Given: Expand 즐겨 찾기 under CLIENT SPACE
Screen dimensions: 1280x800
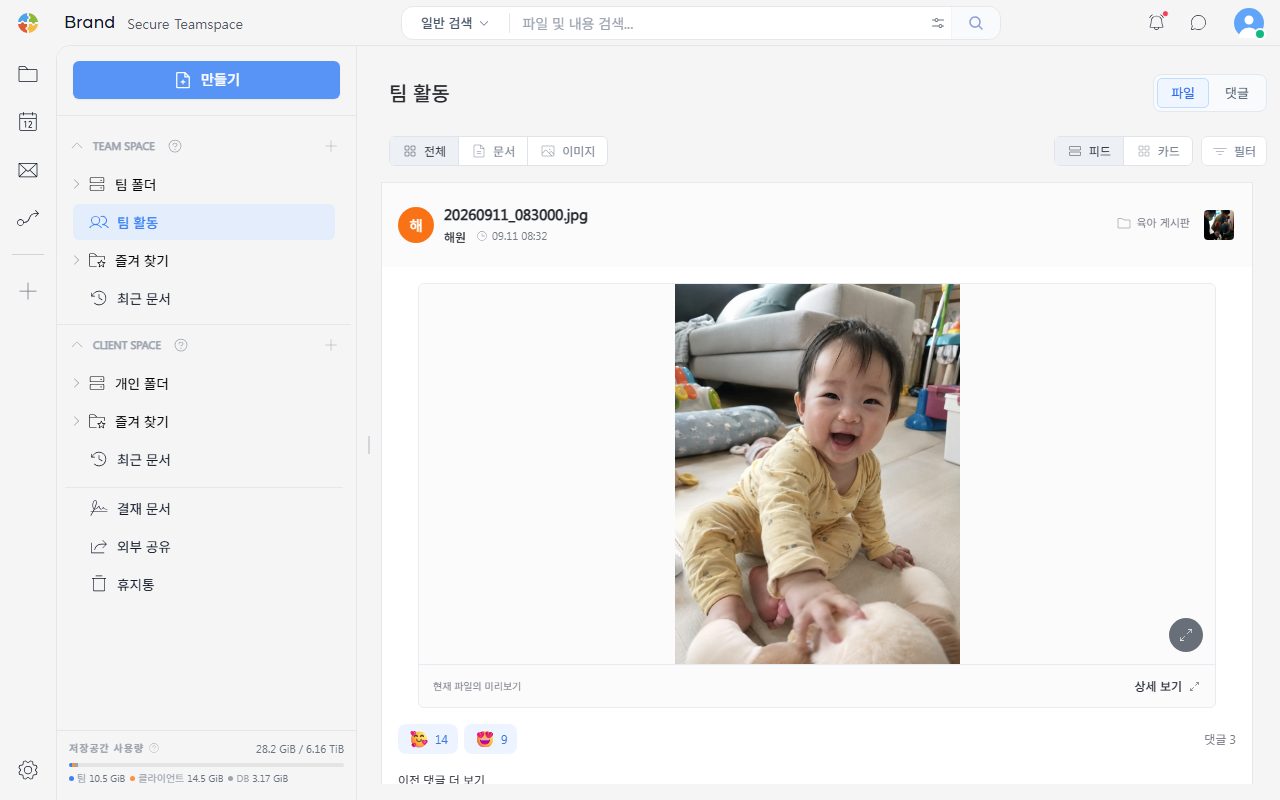Looking at the screenshot, I should point(76,421).
